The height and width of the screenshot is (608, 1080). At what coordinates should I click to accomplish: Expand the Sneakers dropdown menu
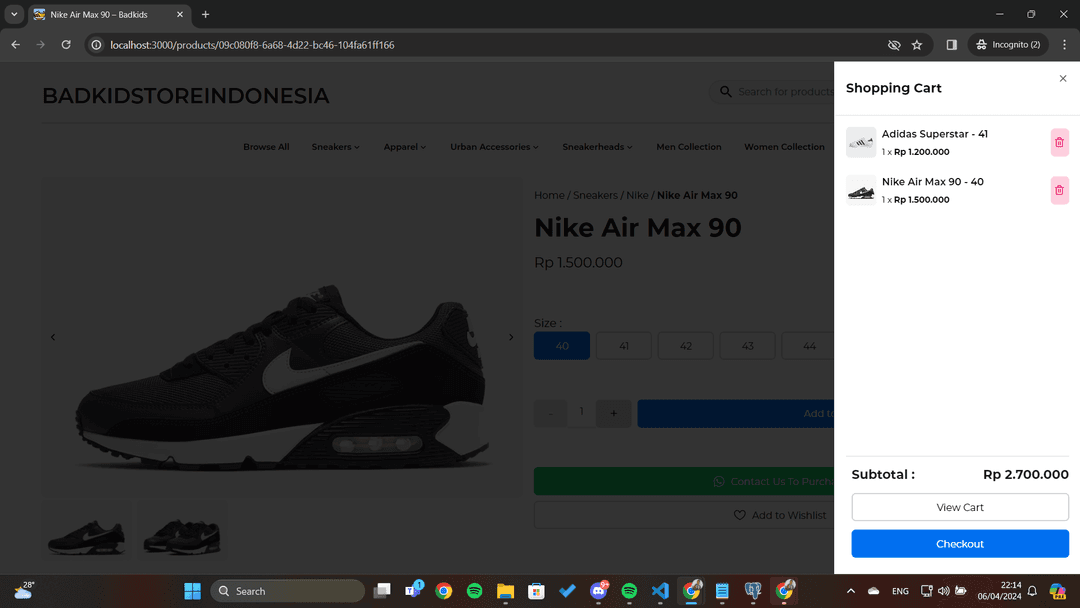335,147
